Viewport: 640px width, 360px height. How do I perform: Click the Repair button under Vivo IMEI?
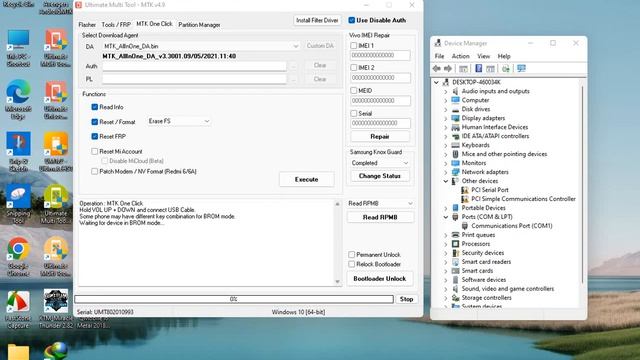380,136
